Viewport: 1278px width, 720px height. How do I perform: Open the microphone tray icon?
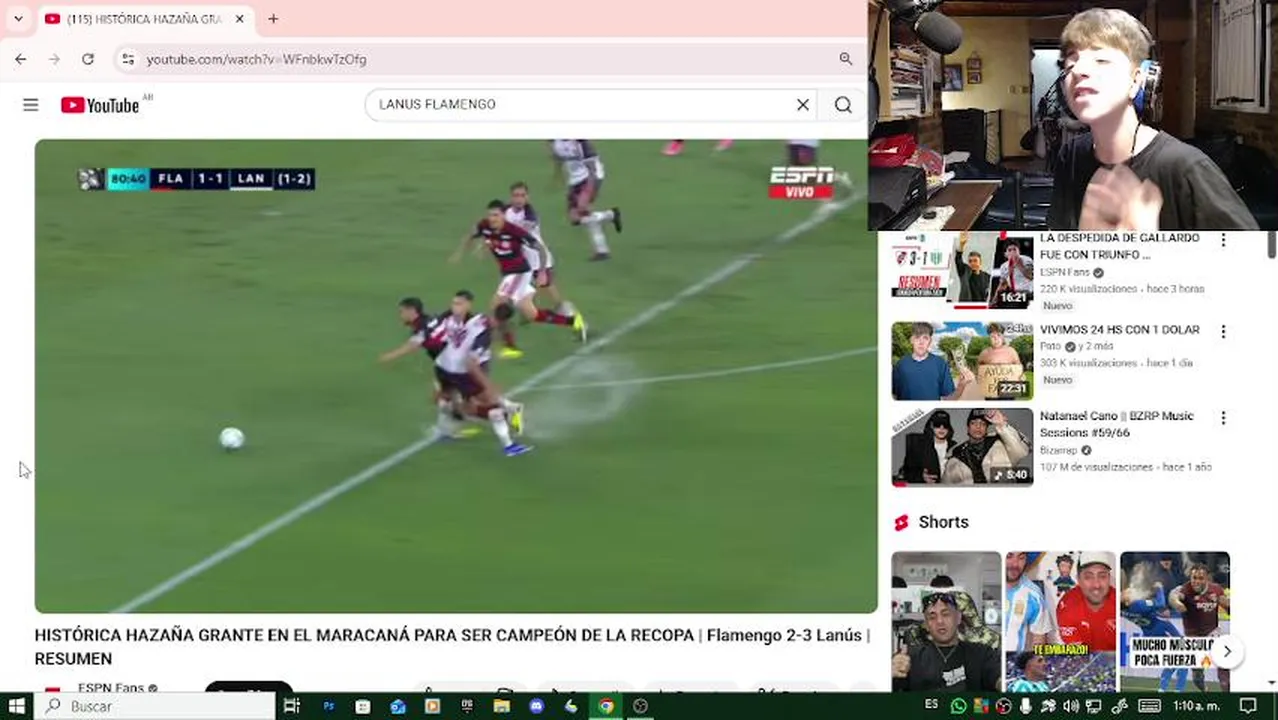(x=1025, y=706)
